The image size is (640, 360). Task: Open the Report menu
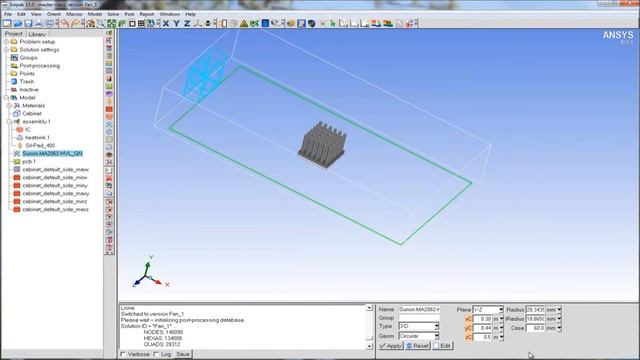click(x=147, y=14)
